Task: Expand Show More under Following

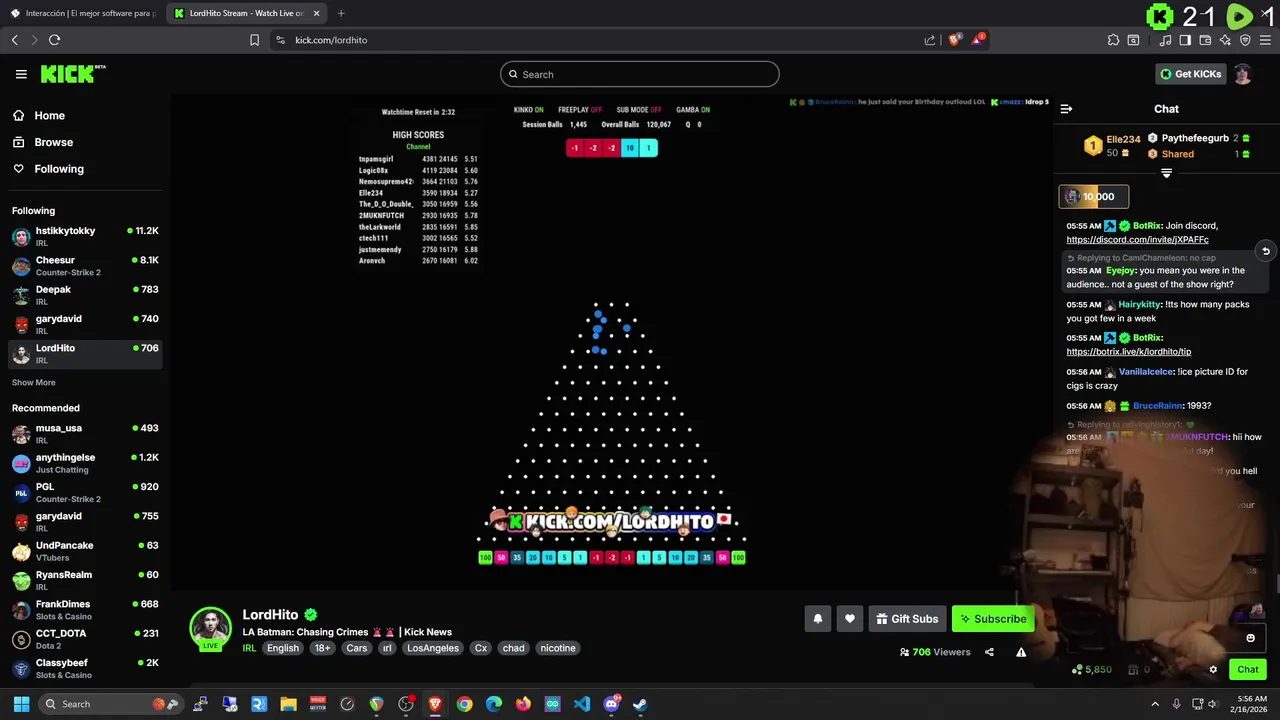Action: tap(33, 382)
